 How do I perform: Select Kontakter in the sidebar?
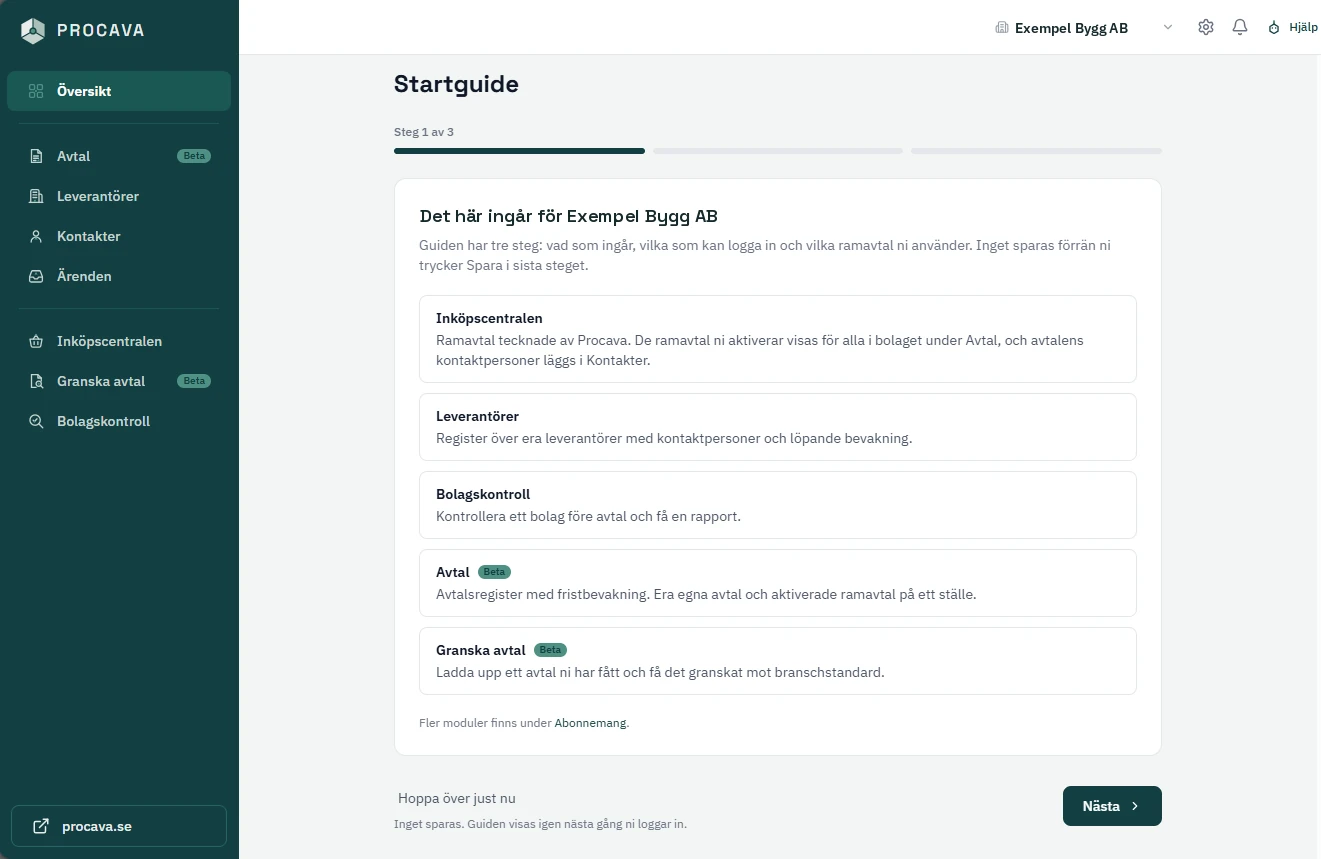point(119,236)
